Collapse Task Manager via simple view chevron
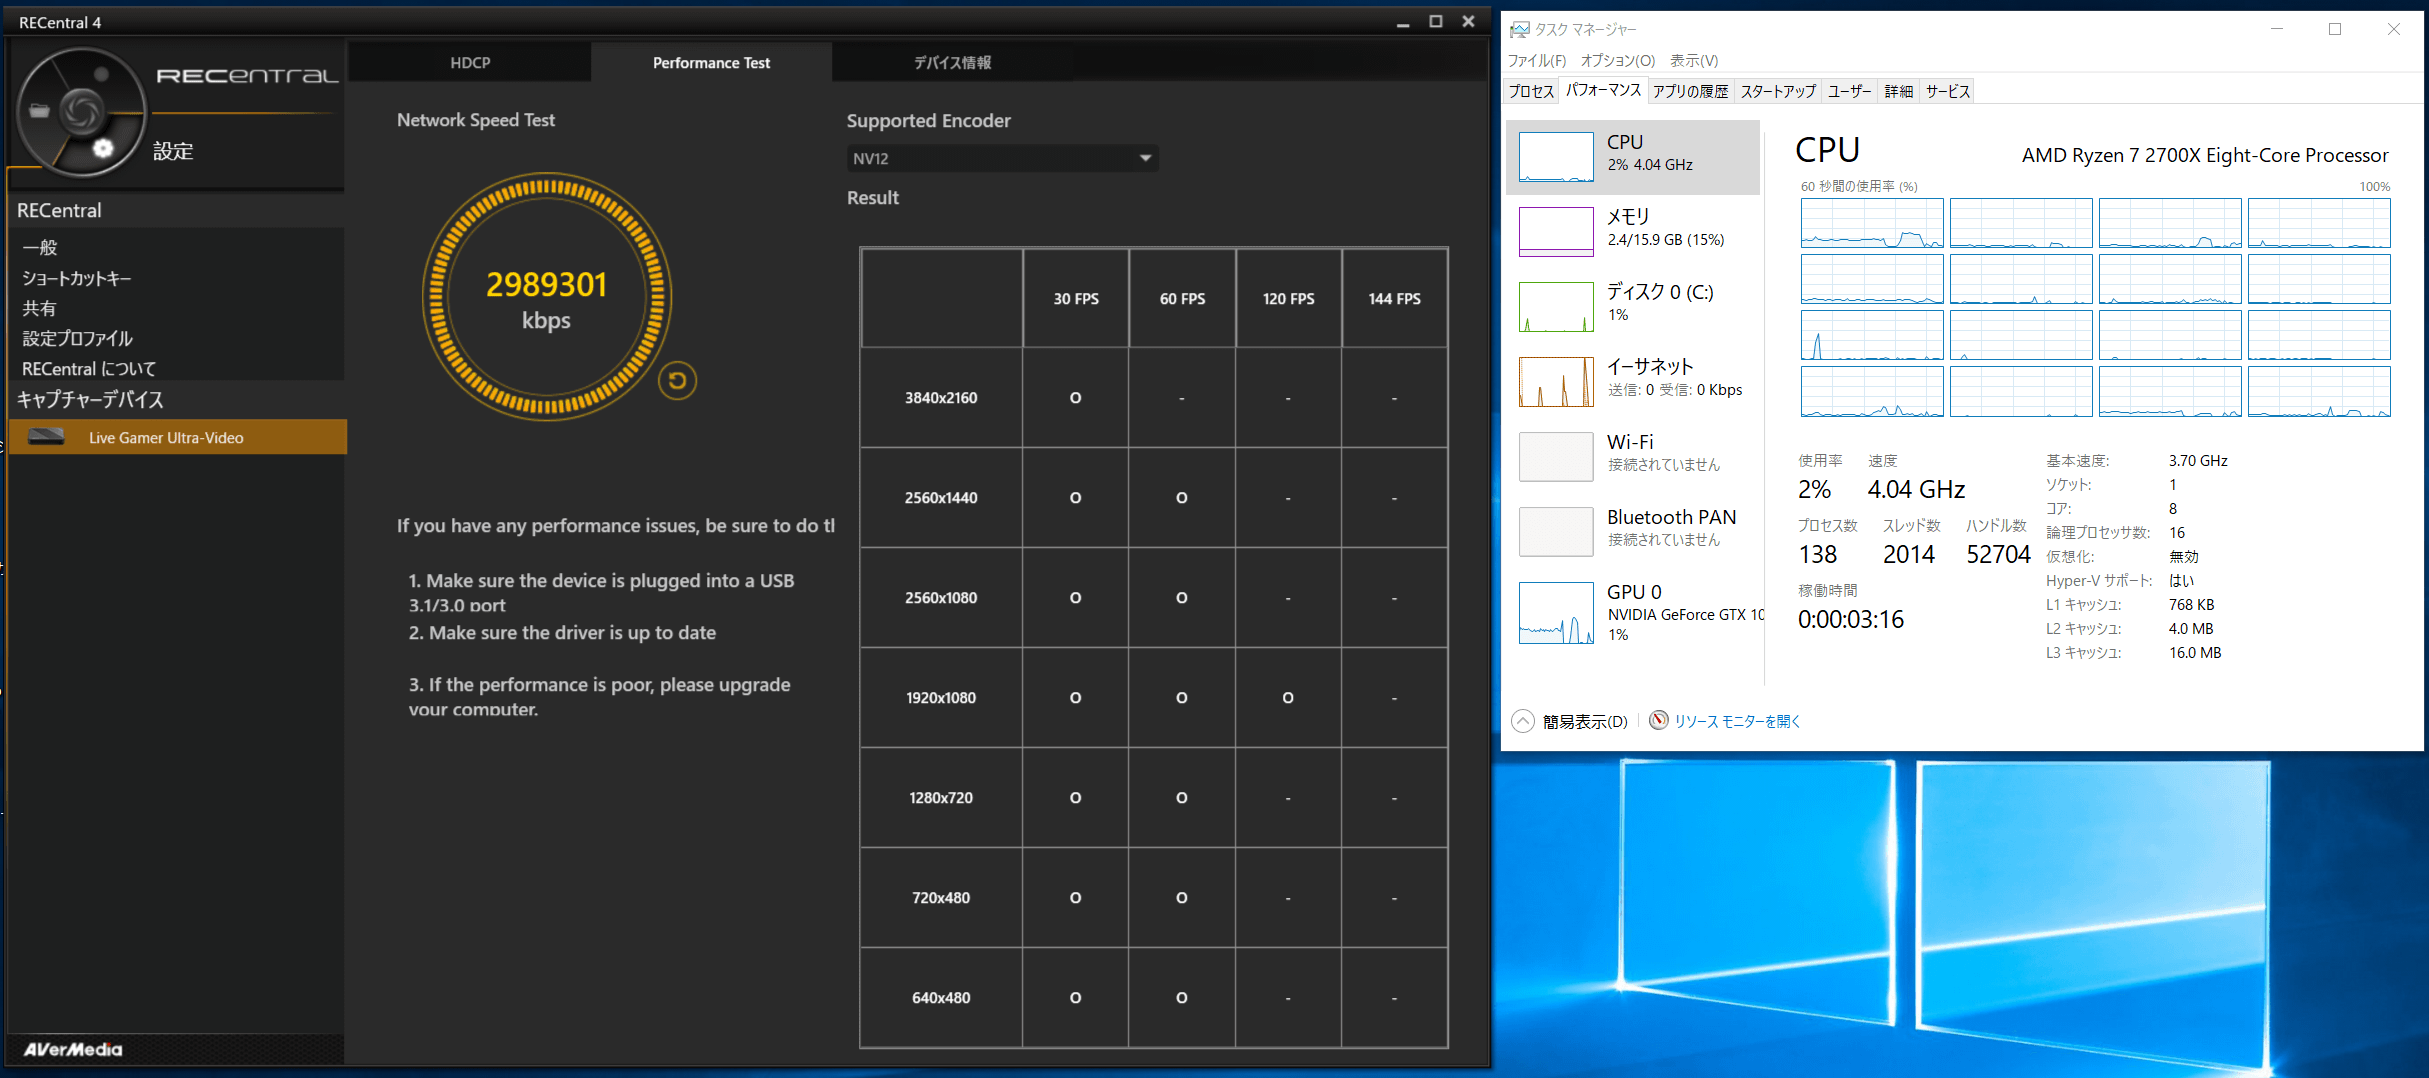This screenshot has width=2429, height=1078. click(1522, 721)
